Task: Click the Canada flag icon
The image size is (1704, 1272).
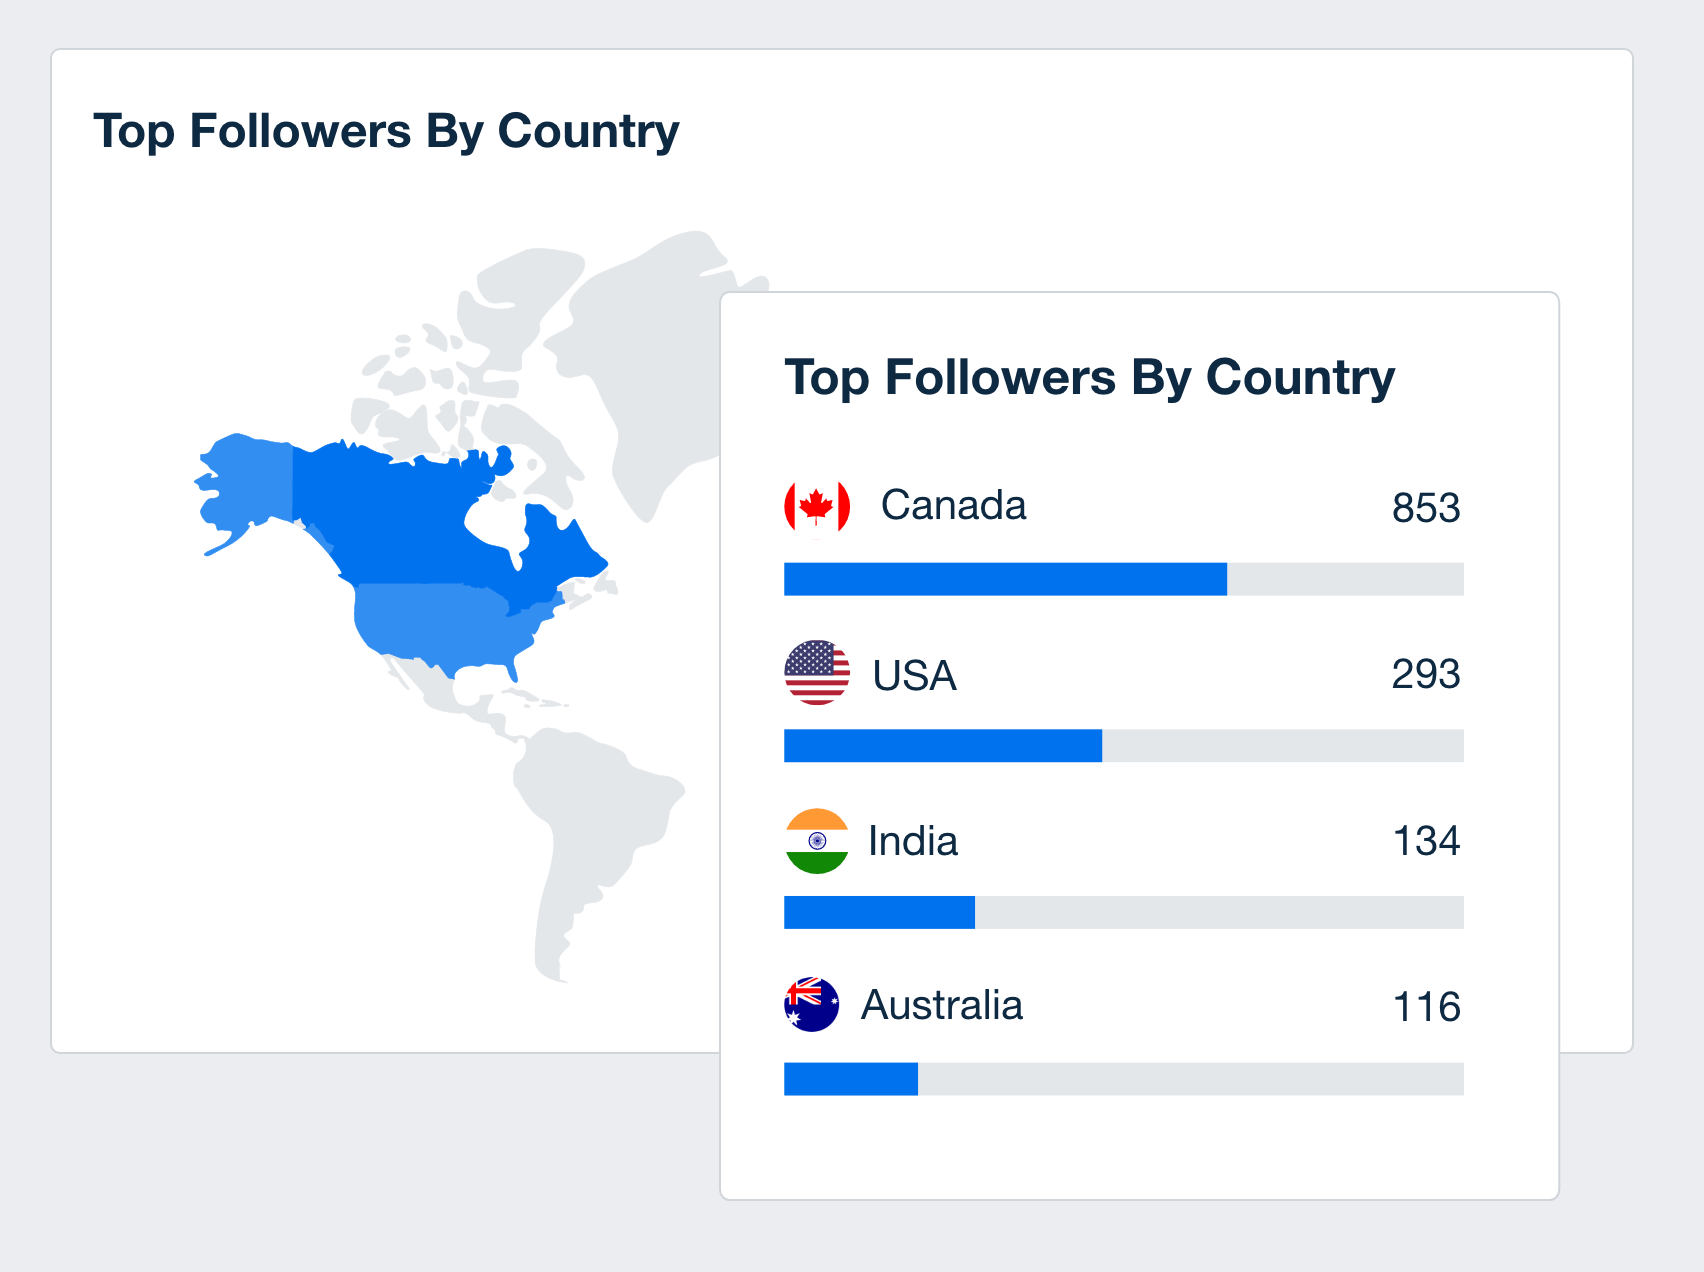Action: (817, 506)
